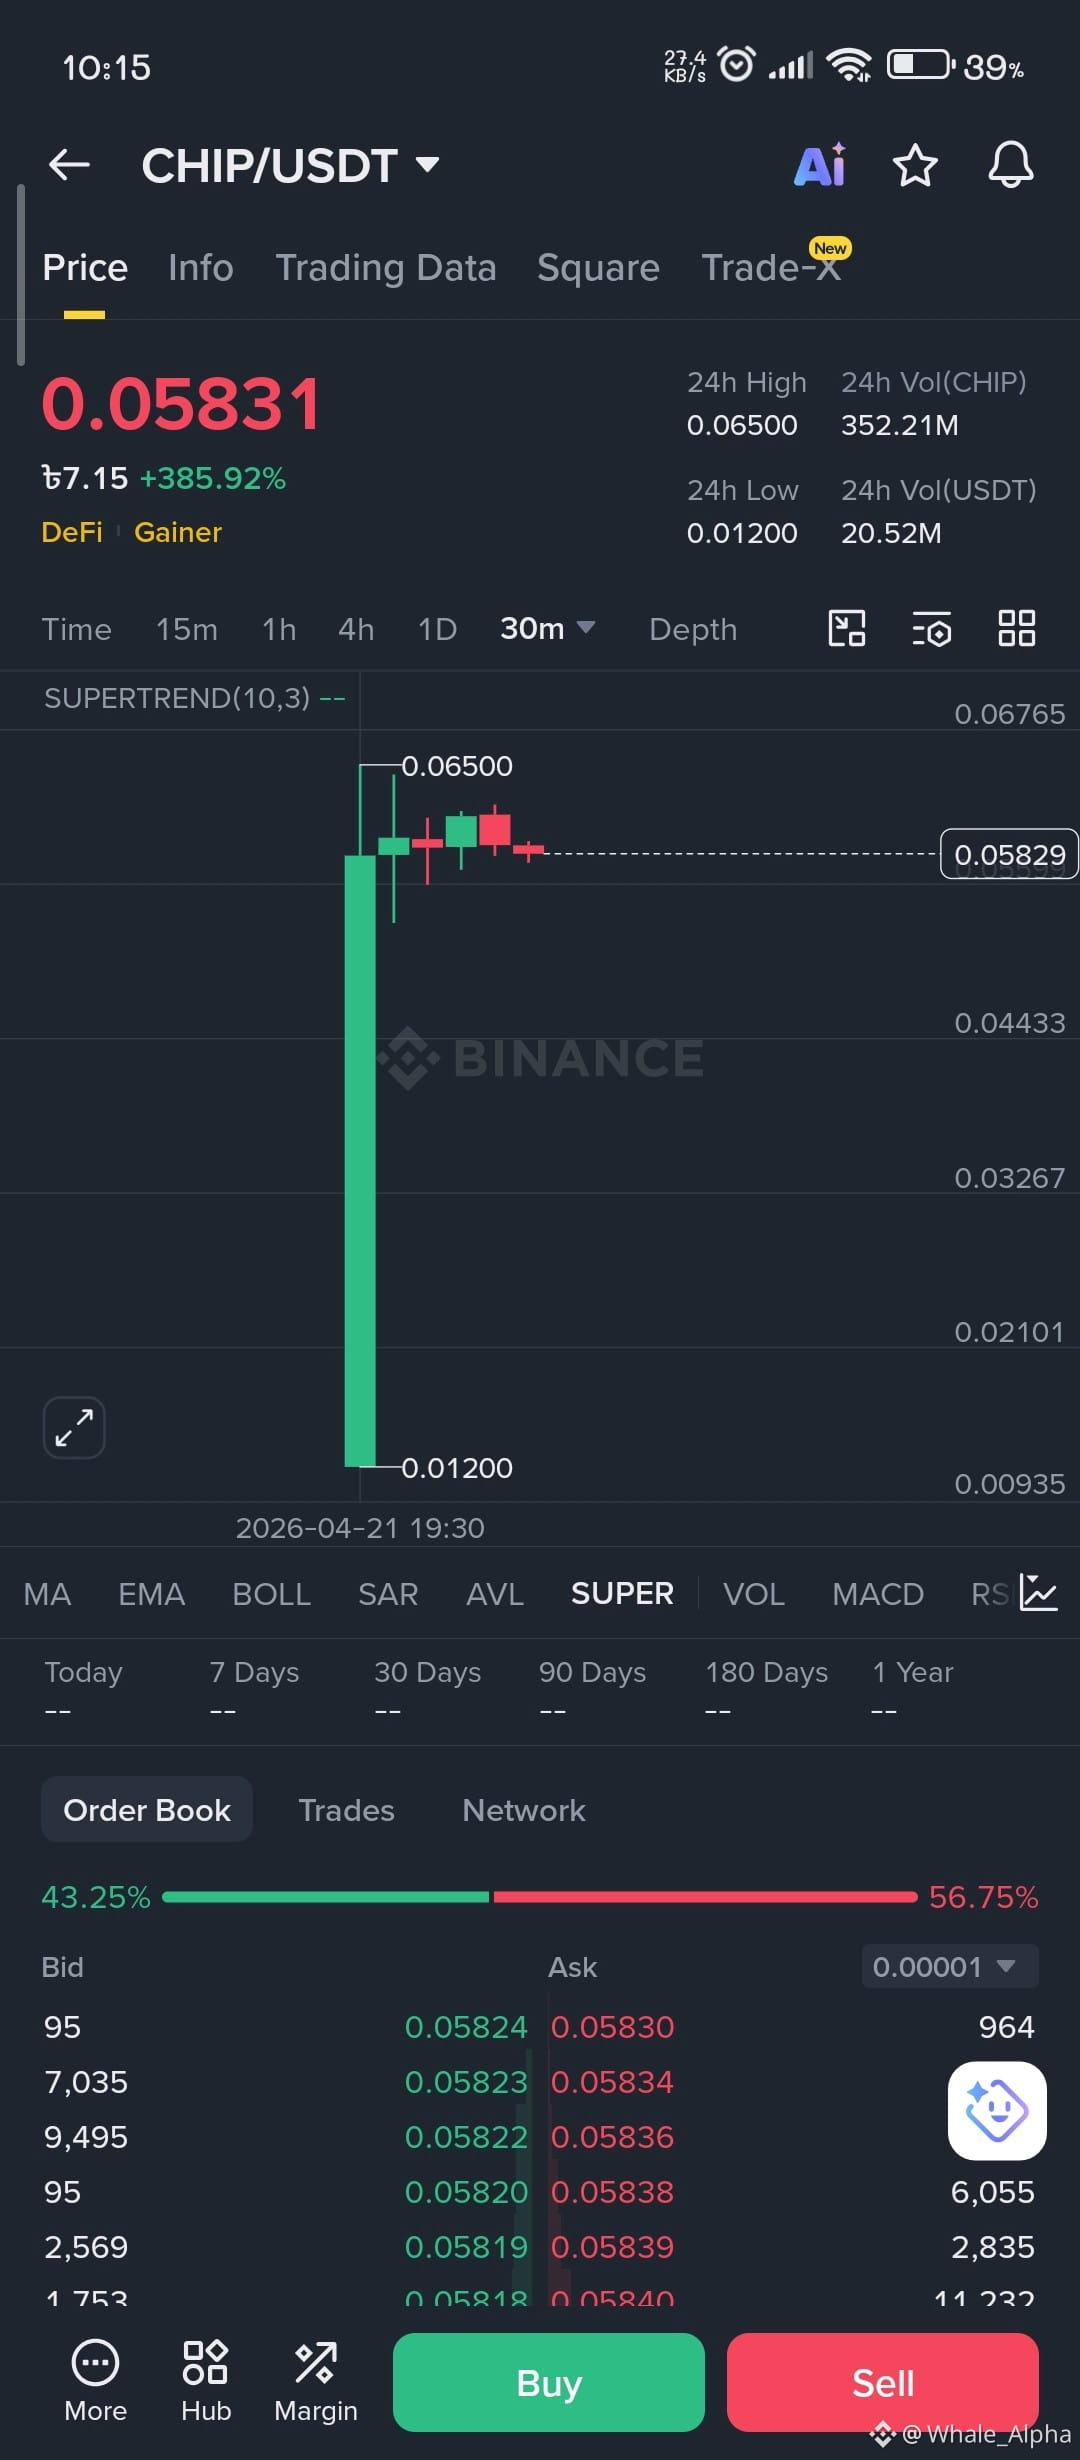
Task: Open the 30m interval dropdown
Action: pyautogui.click(x=547, y=629)
